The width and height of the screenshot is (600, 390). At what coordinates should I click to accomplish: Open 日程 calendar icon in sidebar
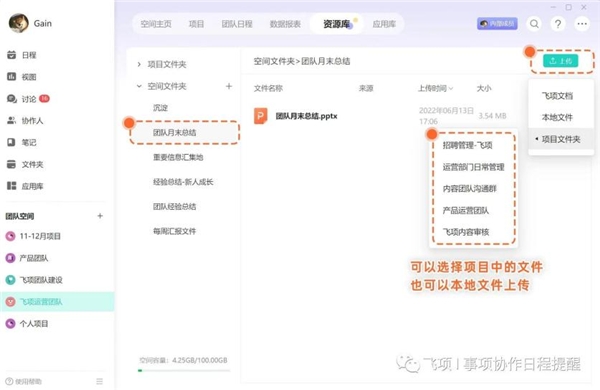tap(11, 55)
